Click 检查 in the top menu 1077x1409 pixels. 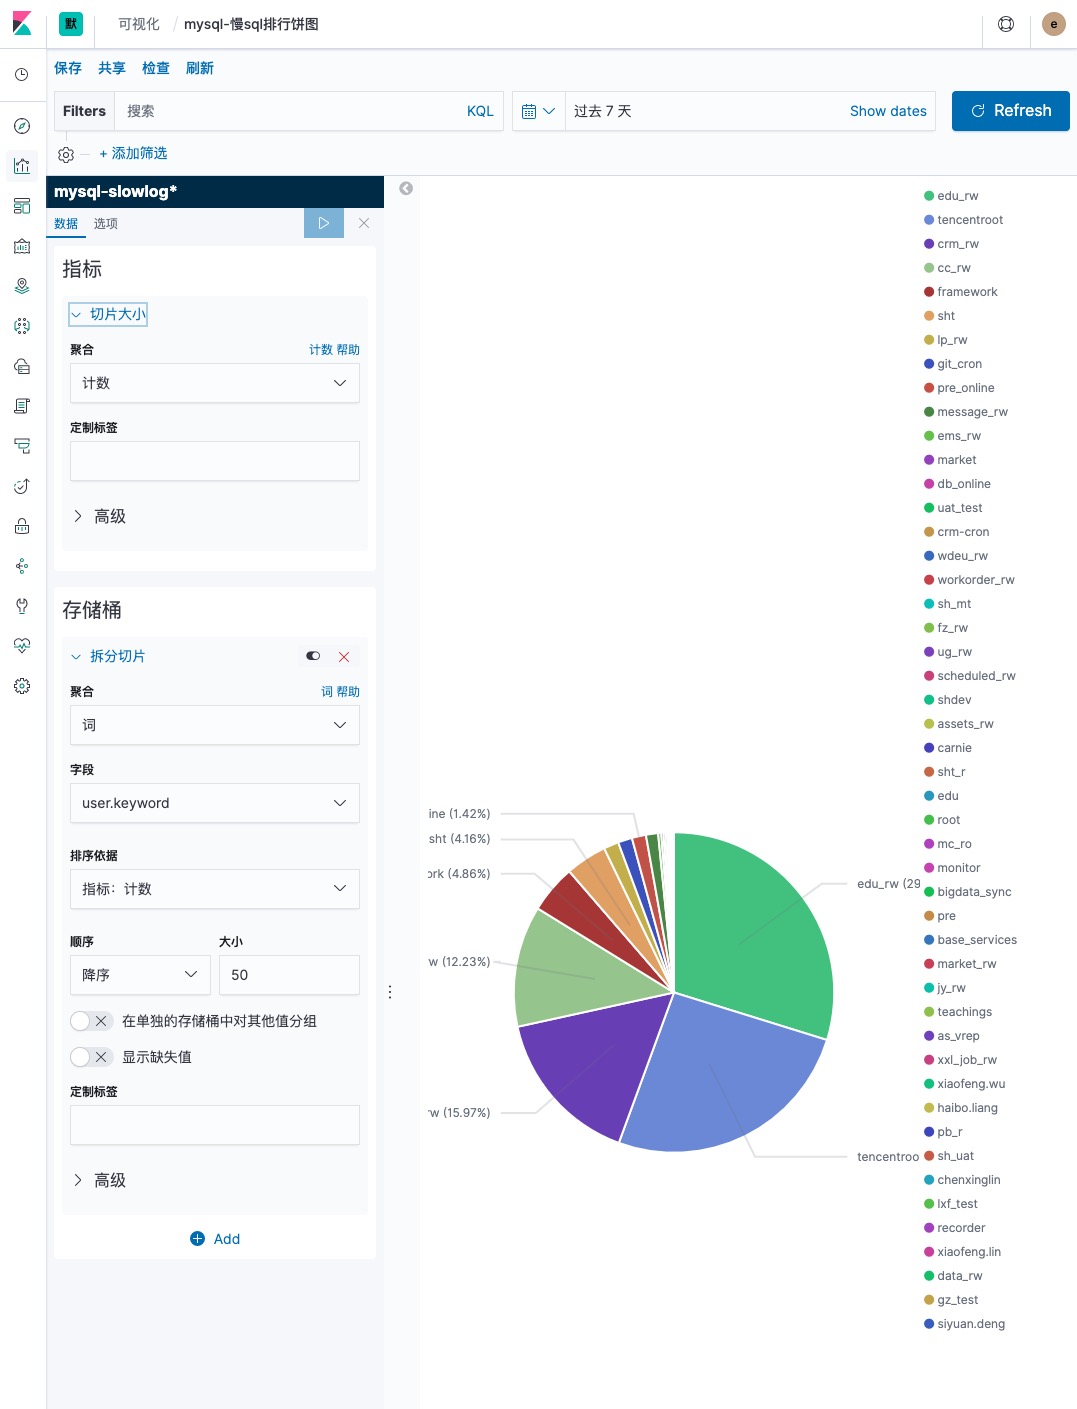[x=156, y=68]
